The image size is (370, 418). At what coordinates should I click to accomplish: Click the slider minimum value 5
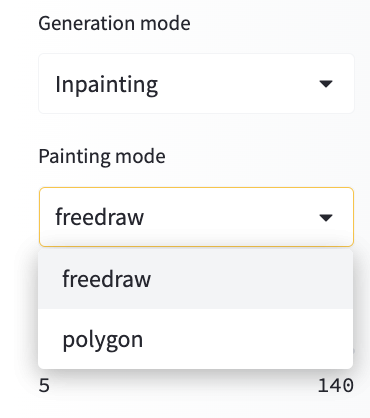click(x=44, y=386)
